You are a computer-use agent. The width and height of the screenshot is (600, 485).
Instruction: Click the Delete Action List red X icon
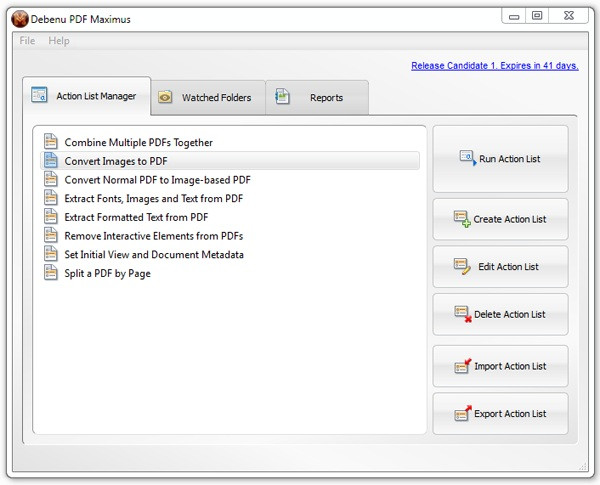tap(463, 314)
